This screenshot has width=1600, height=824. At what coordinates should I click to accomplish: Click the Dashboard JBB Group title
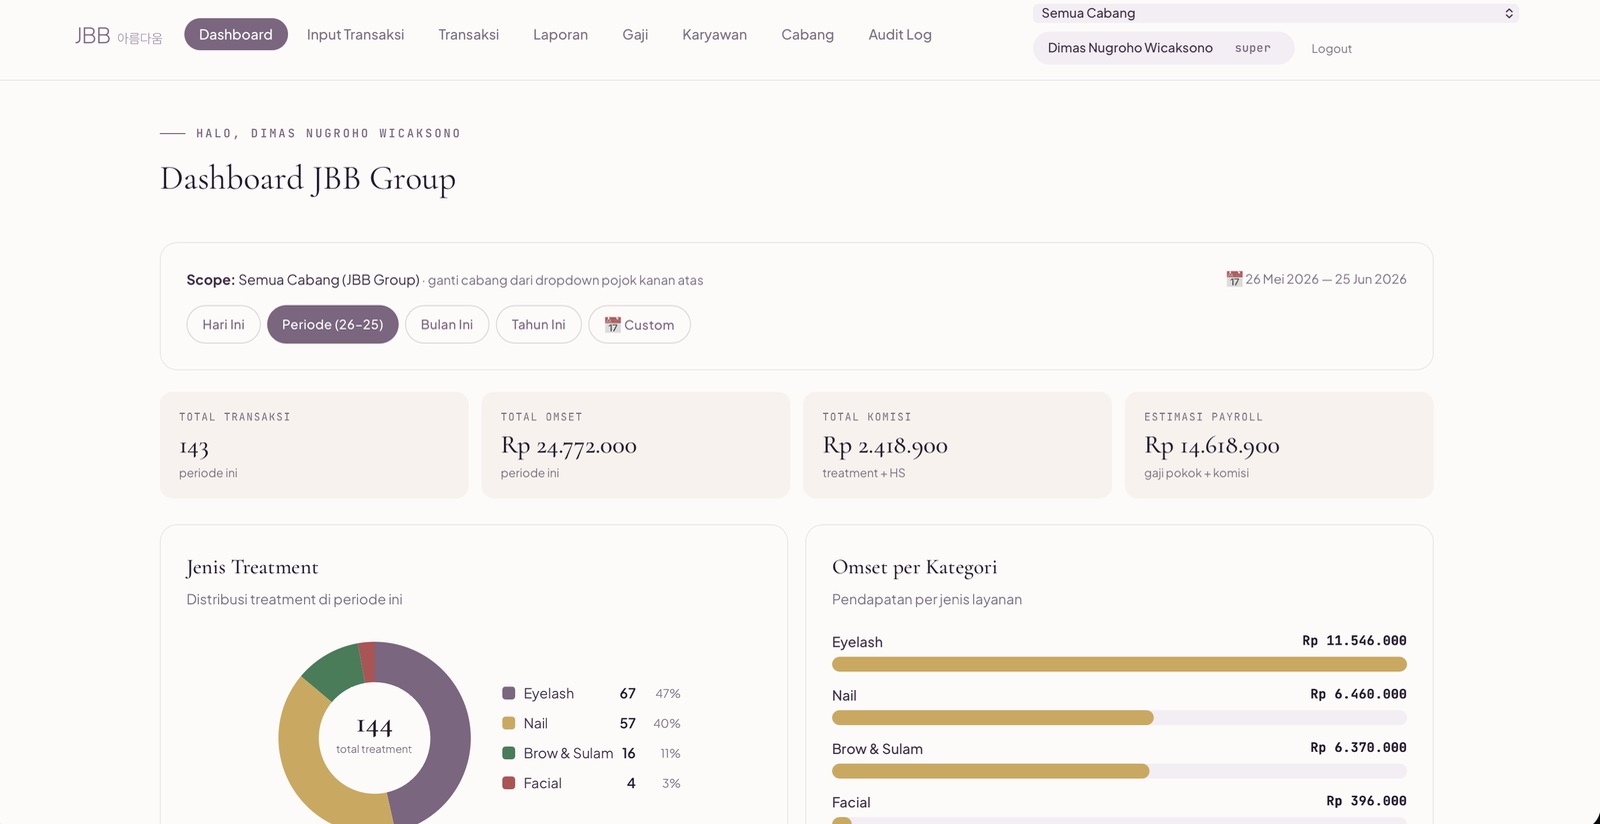308,179
